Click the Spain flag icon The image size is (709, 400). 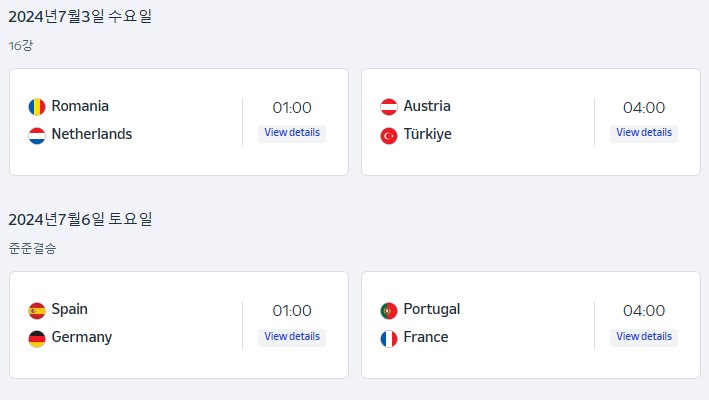tap(37, 311)
